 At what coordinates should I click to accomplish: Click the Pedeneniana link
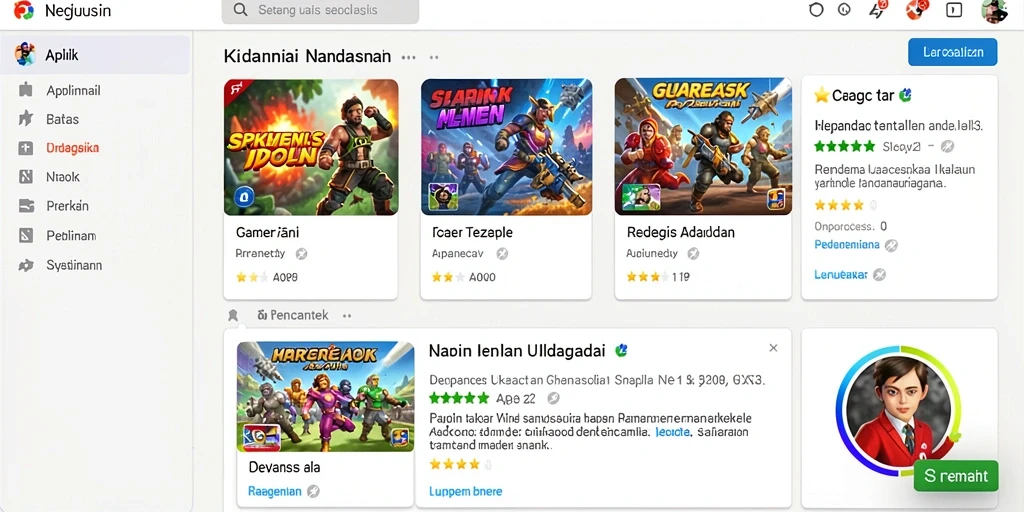coord(847,245)
